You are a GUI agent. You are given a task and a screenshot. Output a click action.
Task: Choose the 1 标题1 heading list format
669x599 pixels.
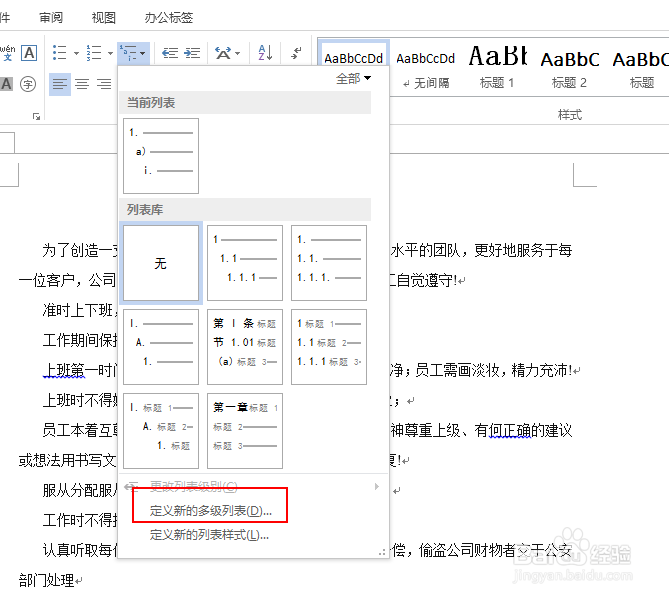click(329, 347)
